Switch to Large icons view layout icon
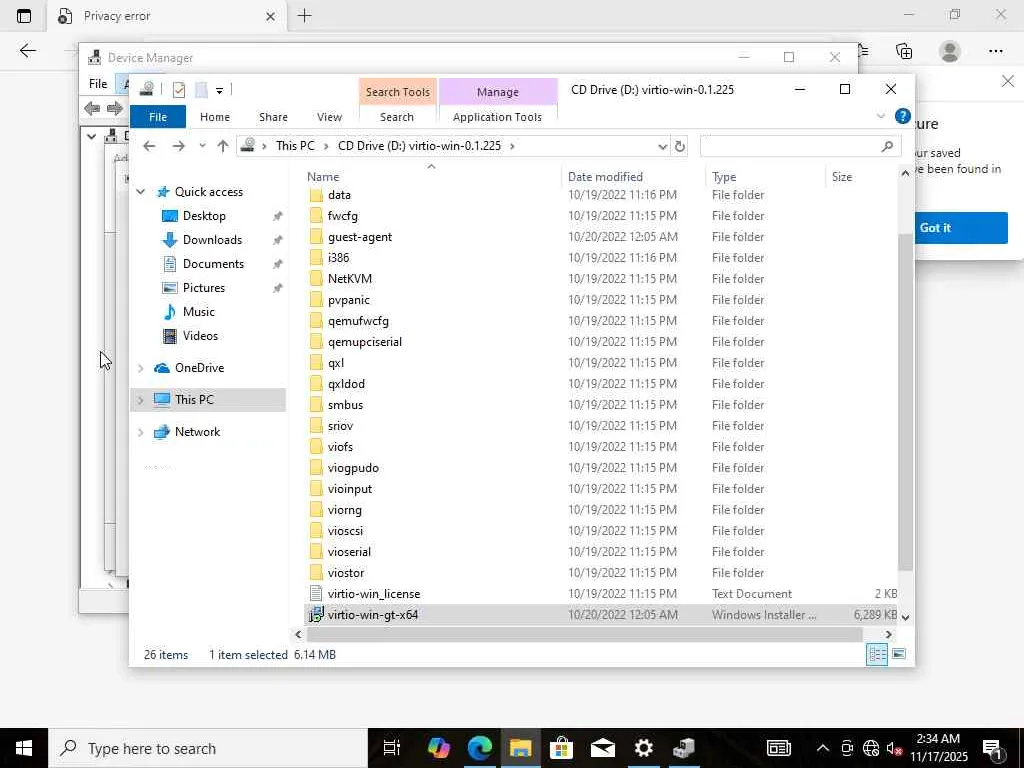This screenshot has height=768, width=1024. [899, 654]
